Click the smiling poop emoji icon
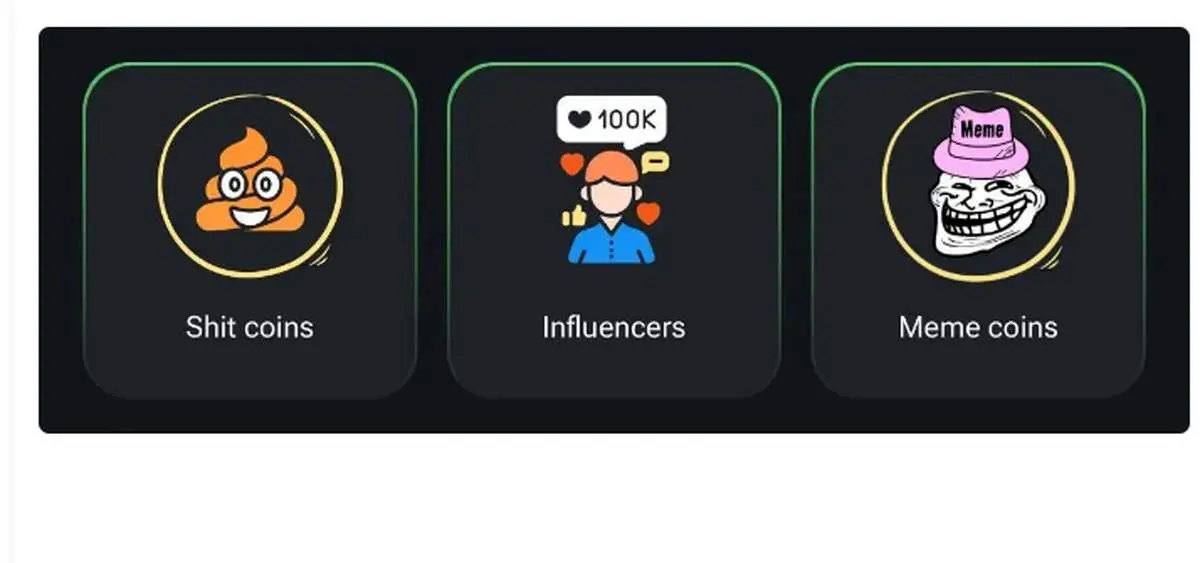This screenshot has height=563, width=1200. coord(250,181)
